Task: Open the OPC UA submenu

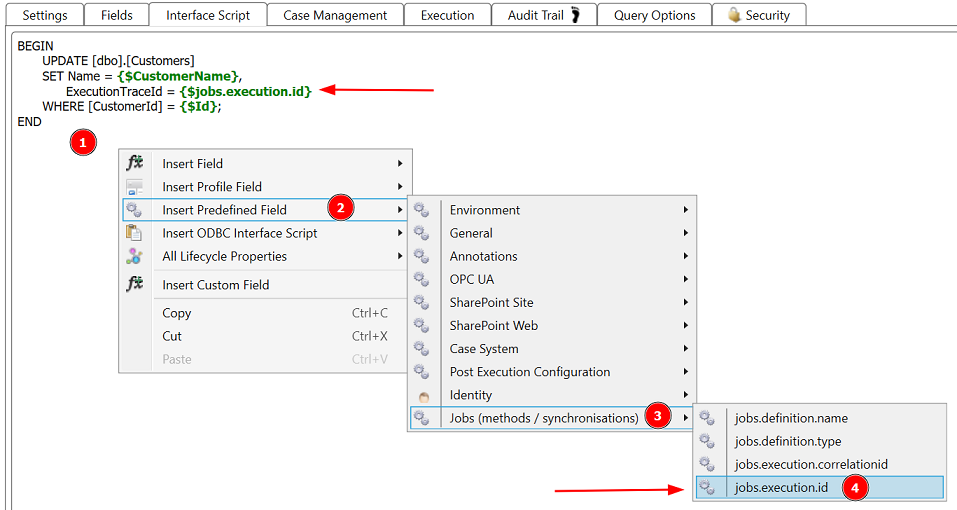Action: (x=552, y=279)
